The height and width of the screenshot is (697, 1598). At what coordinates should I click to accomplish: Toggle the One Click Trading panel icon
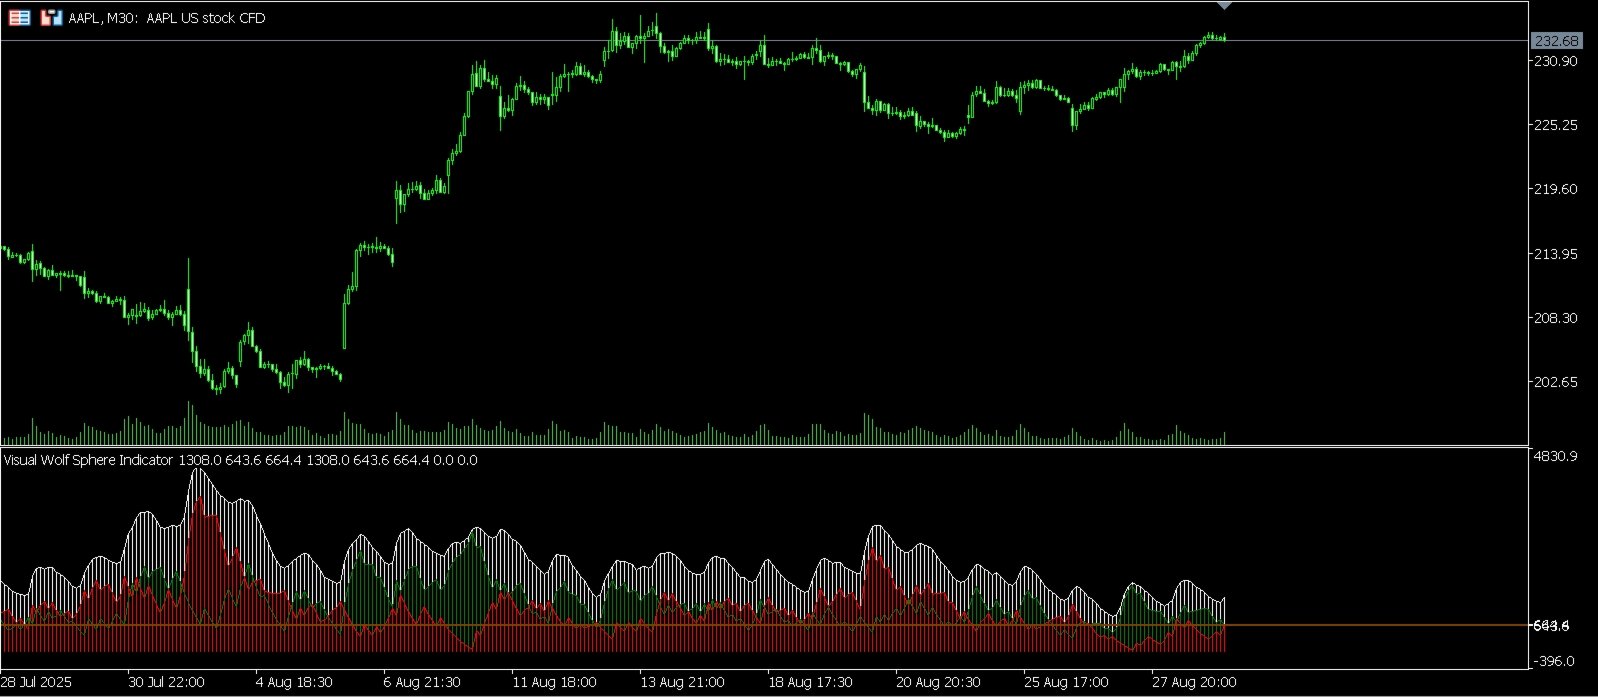[x=51, y=17]
